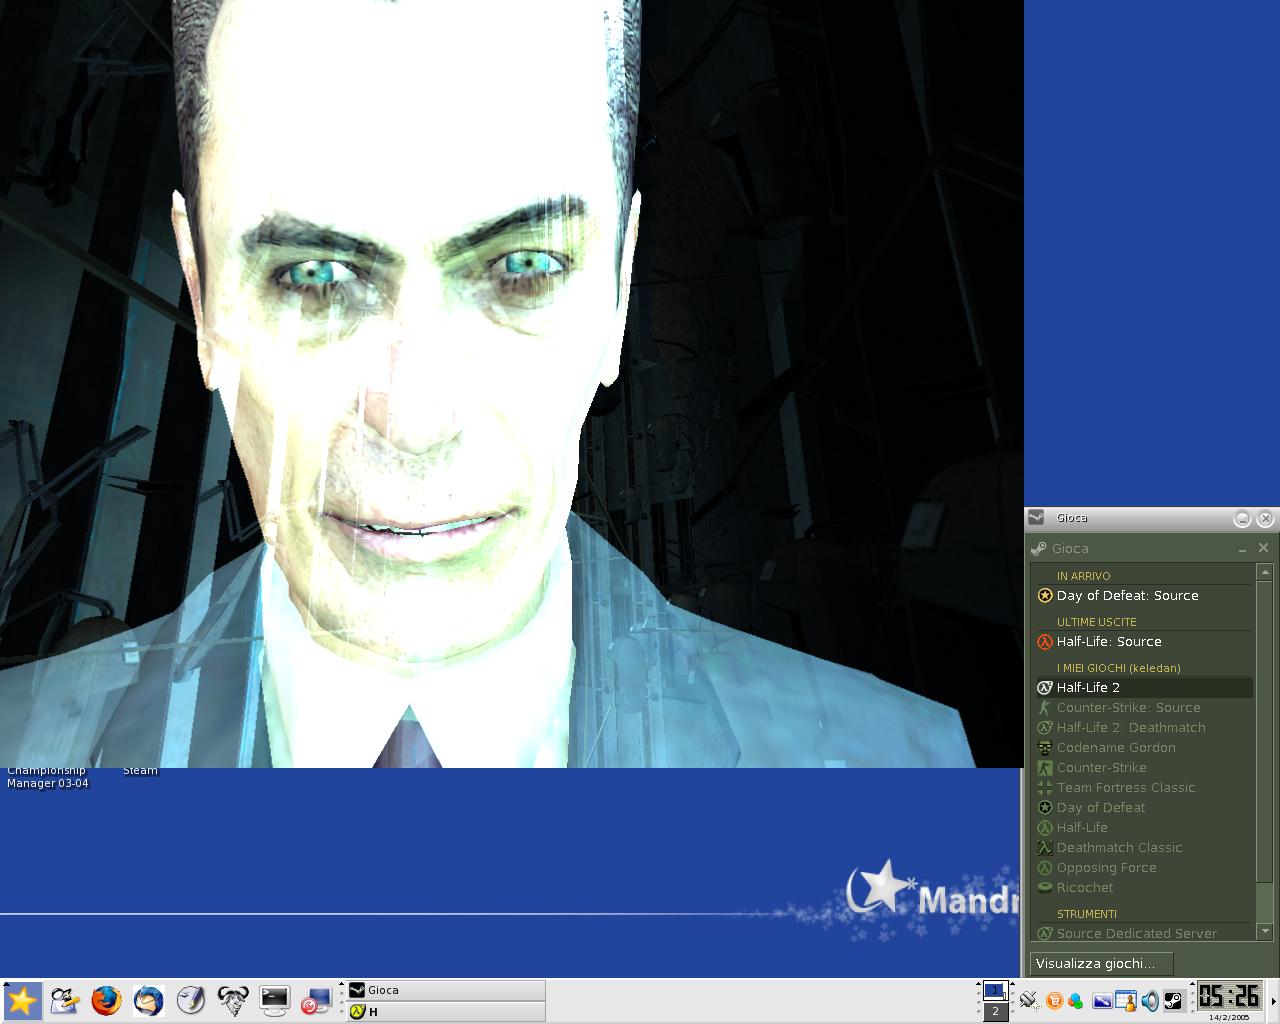Click the game list scroll-up arrow
Image resolution: width=1280 pixels, height=1024 pixels.
coord(1264,572)
